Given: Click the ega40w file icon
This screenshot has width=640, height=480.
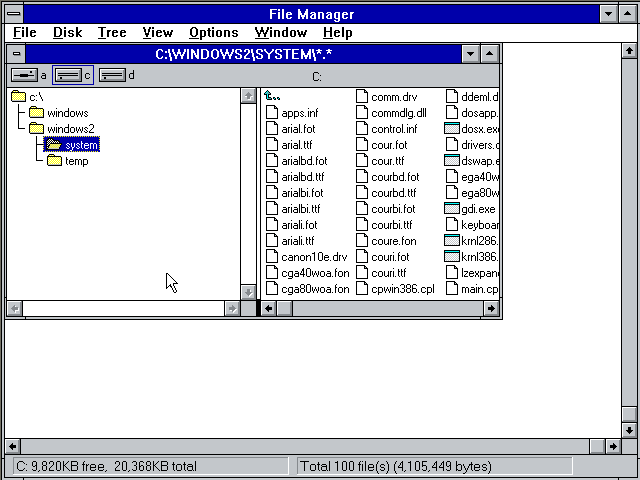Looking at the screenshot, I should 452,176.
